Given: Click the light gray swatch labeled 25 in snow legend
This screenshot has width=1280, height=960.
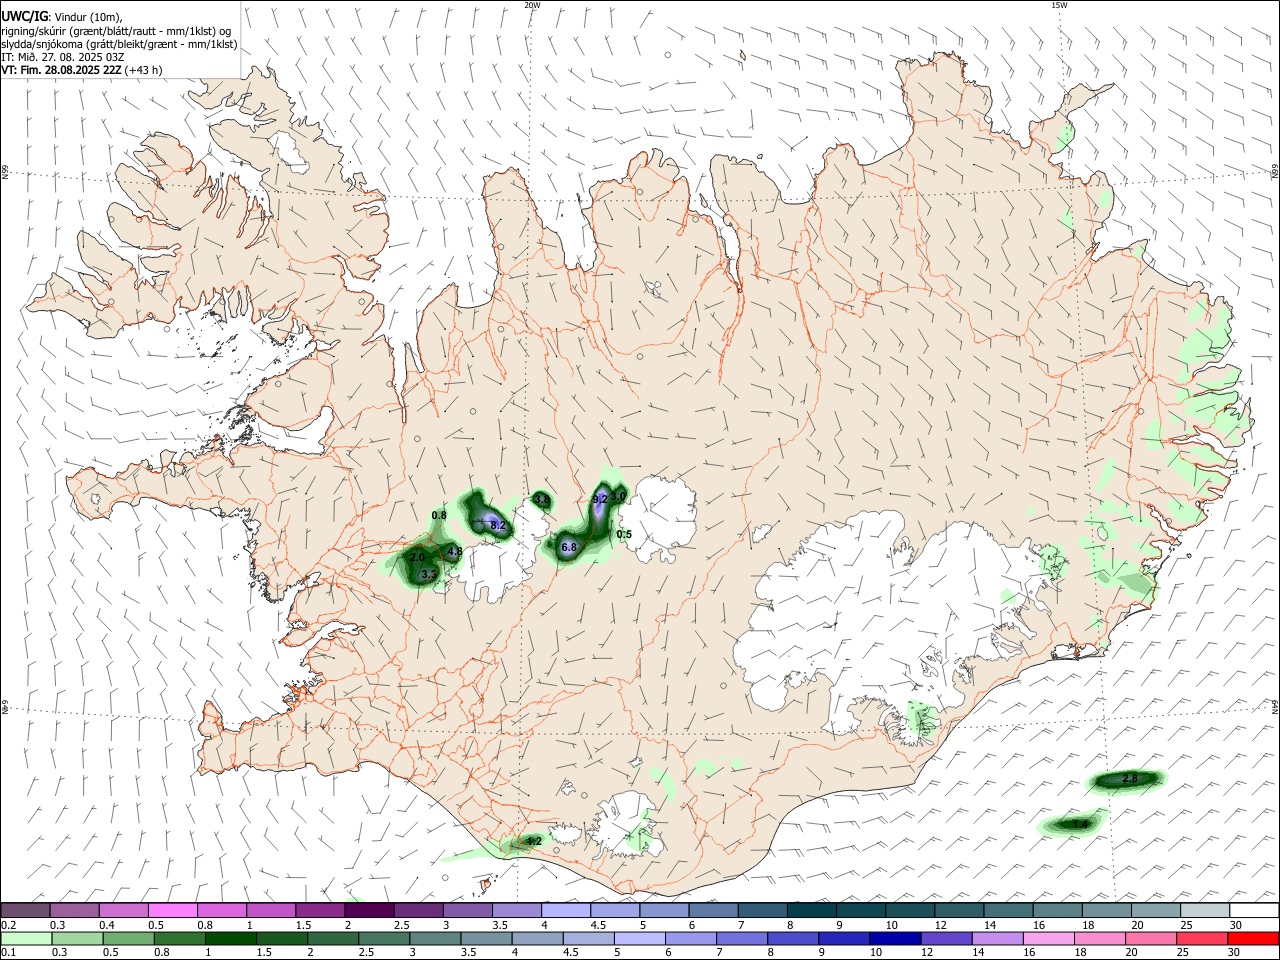Looking at the screenshot, I should [x=1204, y=910].
